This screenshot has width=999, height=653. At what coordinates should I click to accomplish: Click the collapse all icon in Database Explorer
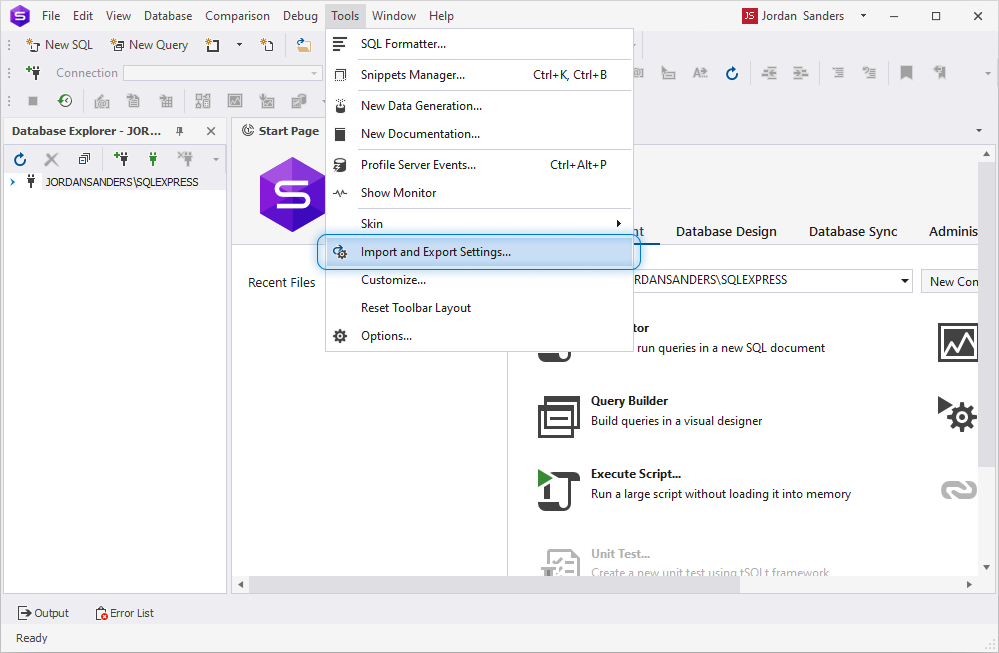[84, 158]
